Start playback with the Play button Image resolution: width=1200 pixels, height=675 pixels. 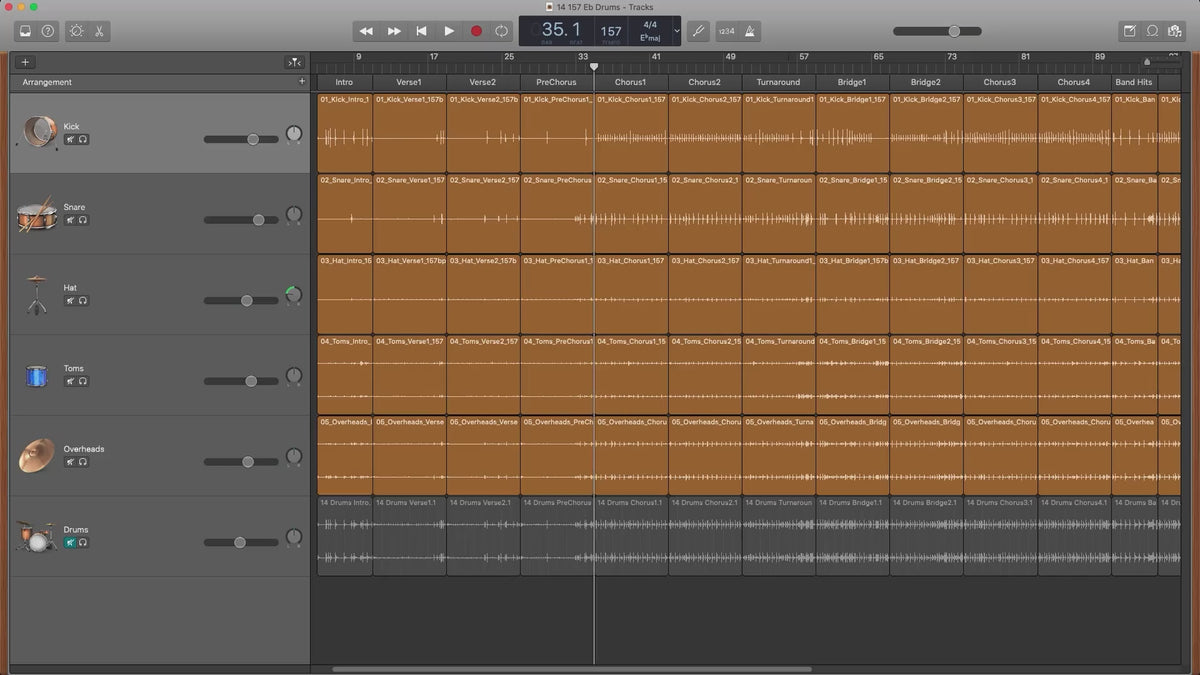pos(449,31)
